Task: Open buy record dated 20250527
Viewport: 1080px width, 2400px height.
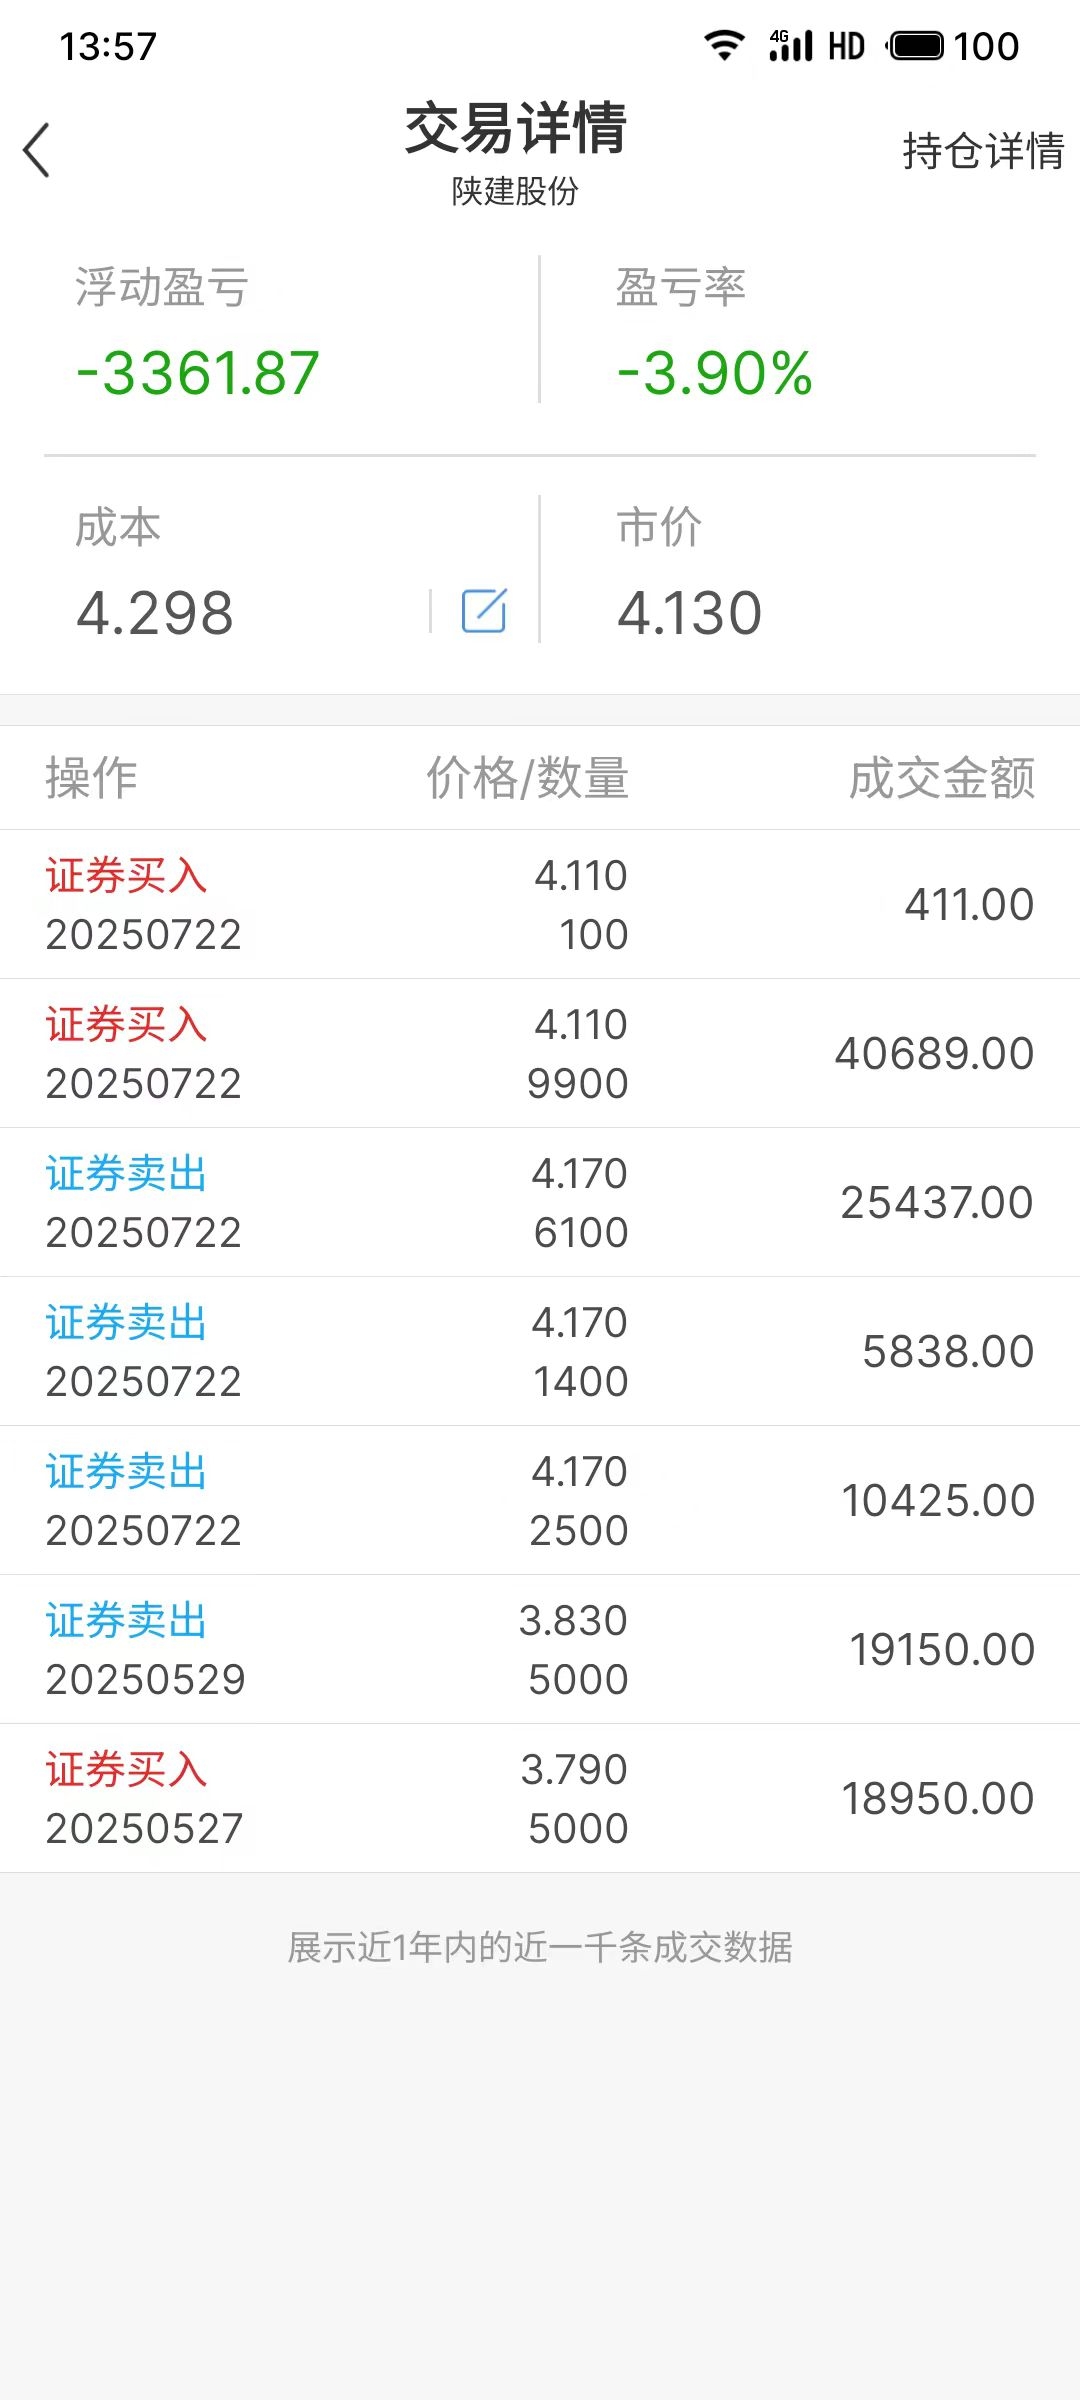Action: coord(540,1798)
